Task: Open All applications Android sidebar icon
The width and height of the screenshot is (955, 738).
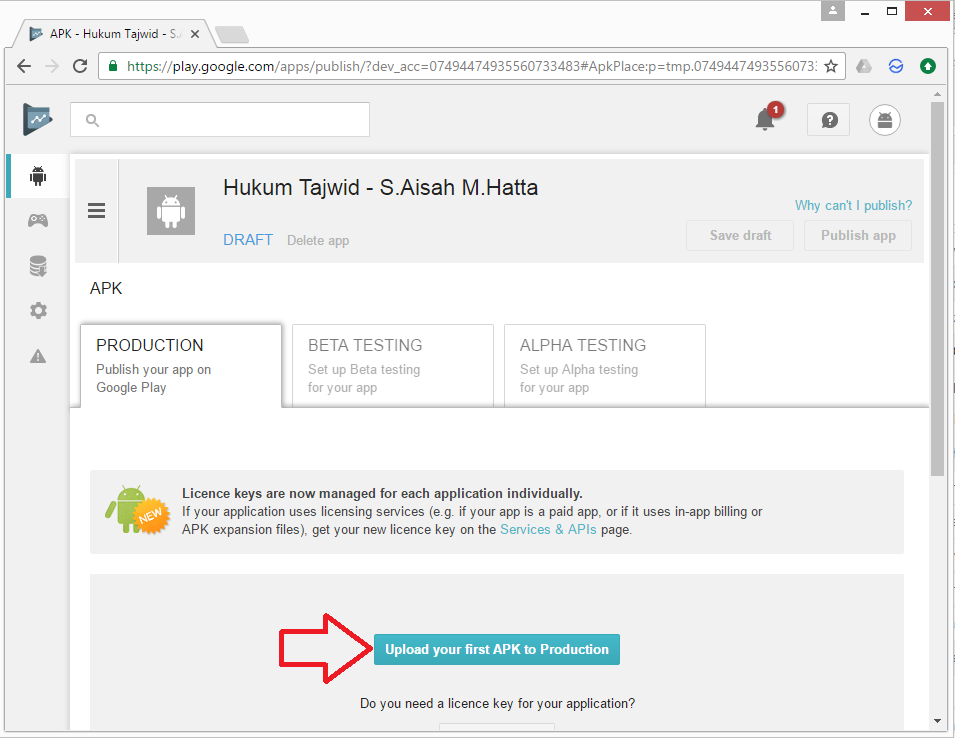Action: point(38,176)
